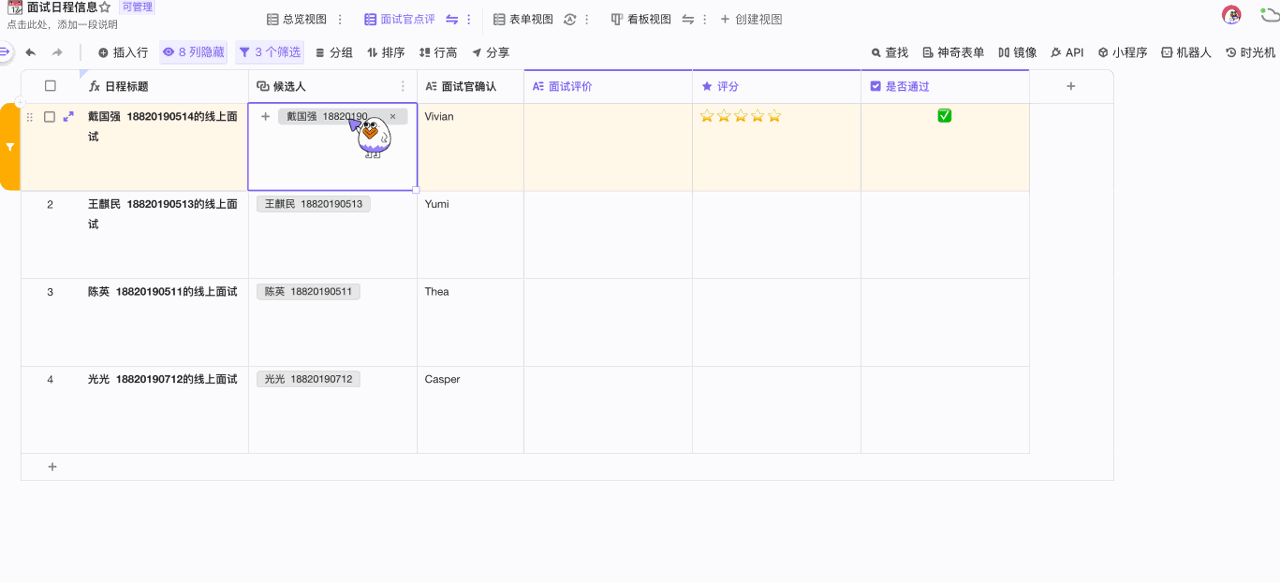Click the 插入行 button
This screenshot has height=582, width=1280.
tap(122, 53)
